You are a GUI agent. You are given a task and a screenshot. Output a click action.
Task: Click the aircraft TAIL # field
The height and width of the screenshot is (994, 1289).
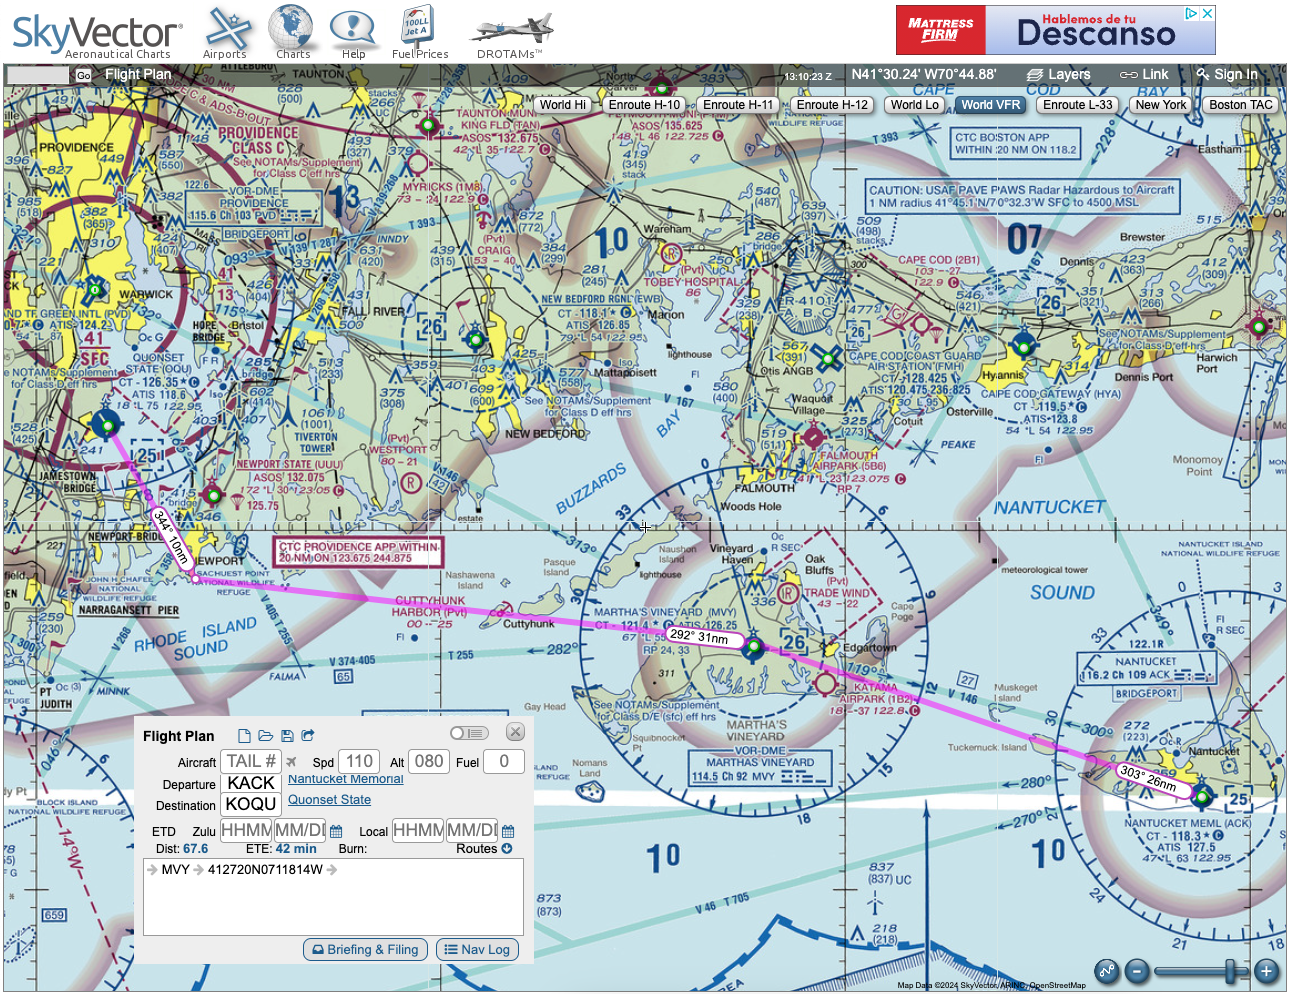(251, 762)
